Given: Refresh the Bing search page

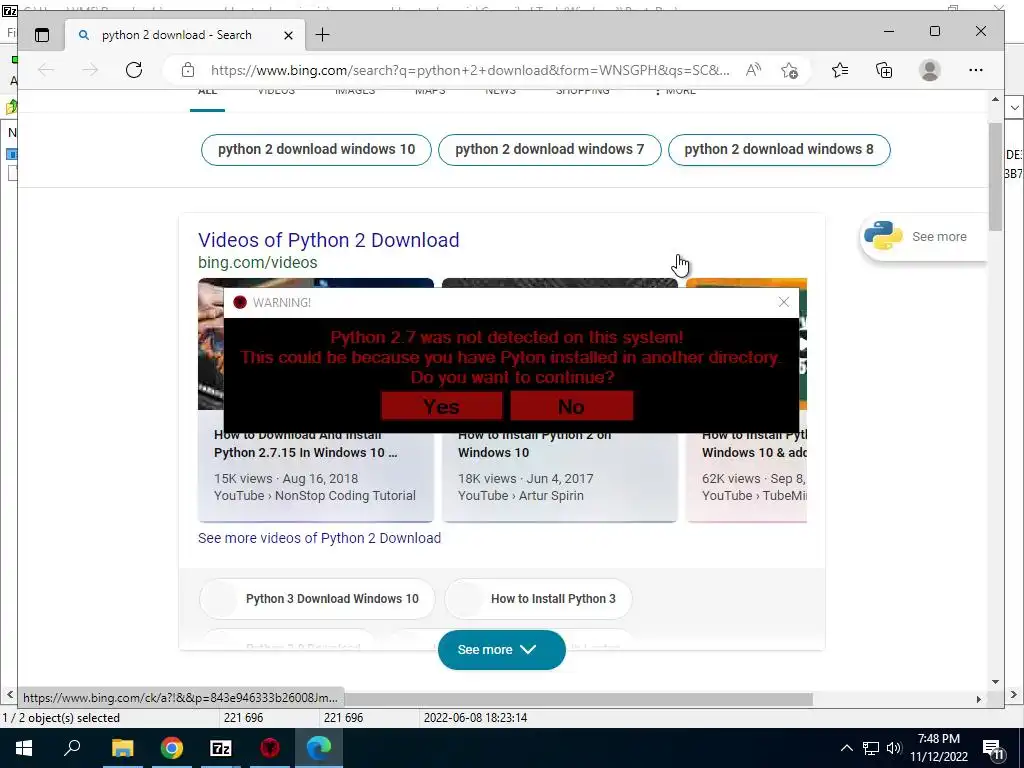Looking at the screenshot, I should (134, 70).
